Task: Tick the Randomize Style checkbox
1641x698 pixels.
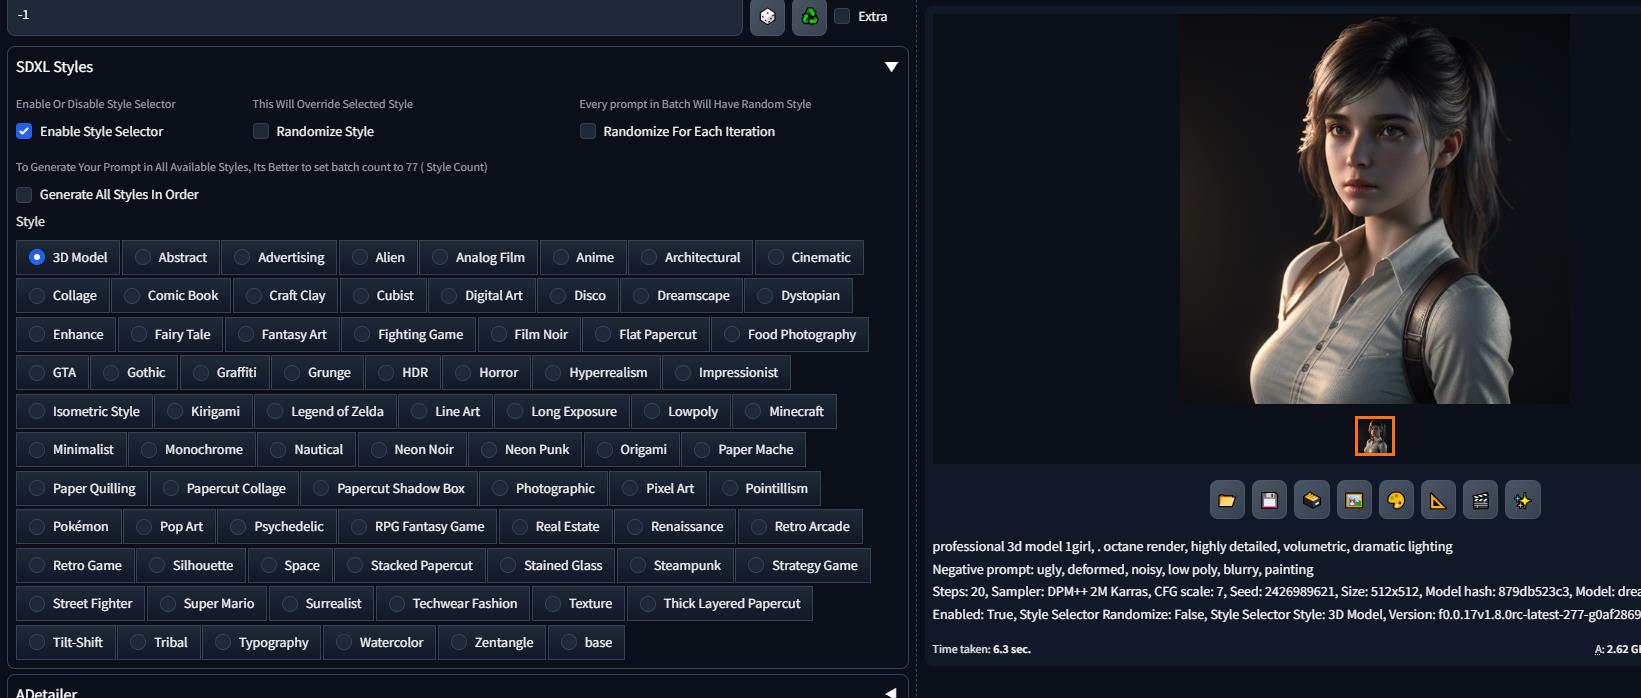Action: pos(261,131)
